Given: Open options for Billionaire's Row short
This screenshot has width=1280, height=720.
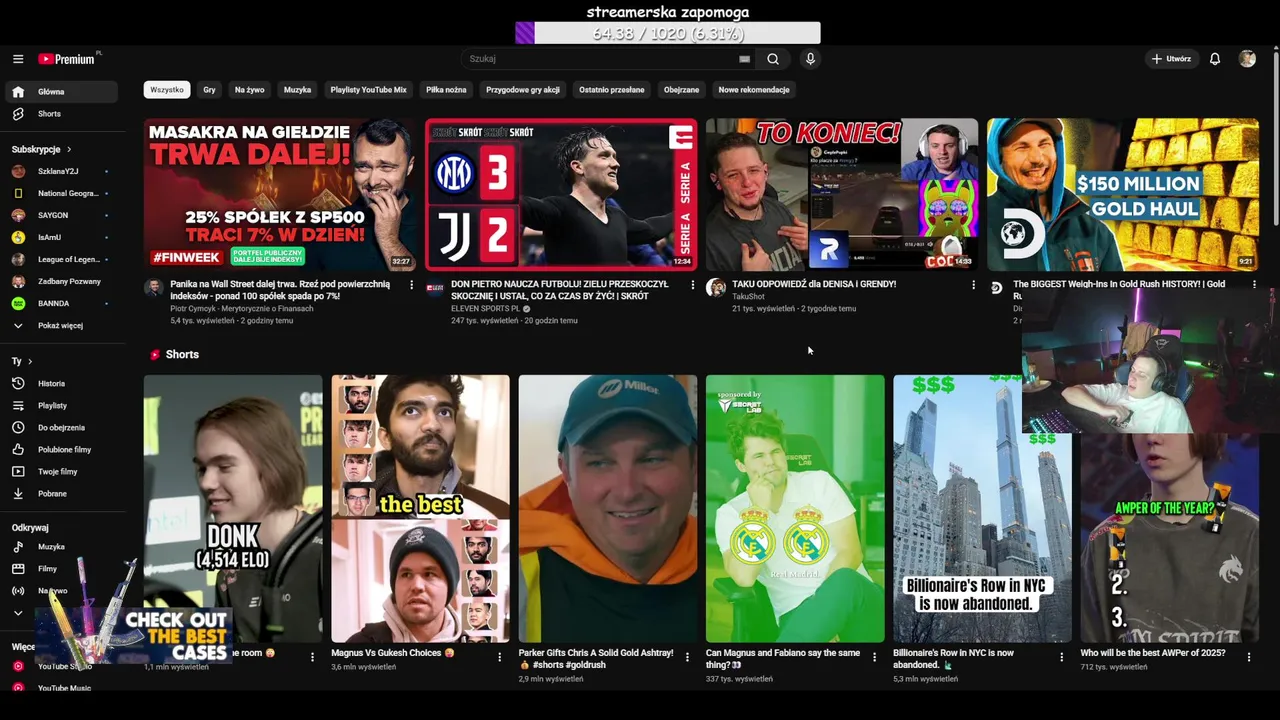Looking at the screenshot, I should (x=1061, y=657).
